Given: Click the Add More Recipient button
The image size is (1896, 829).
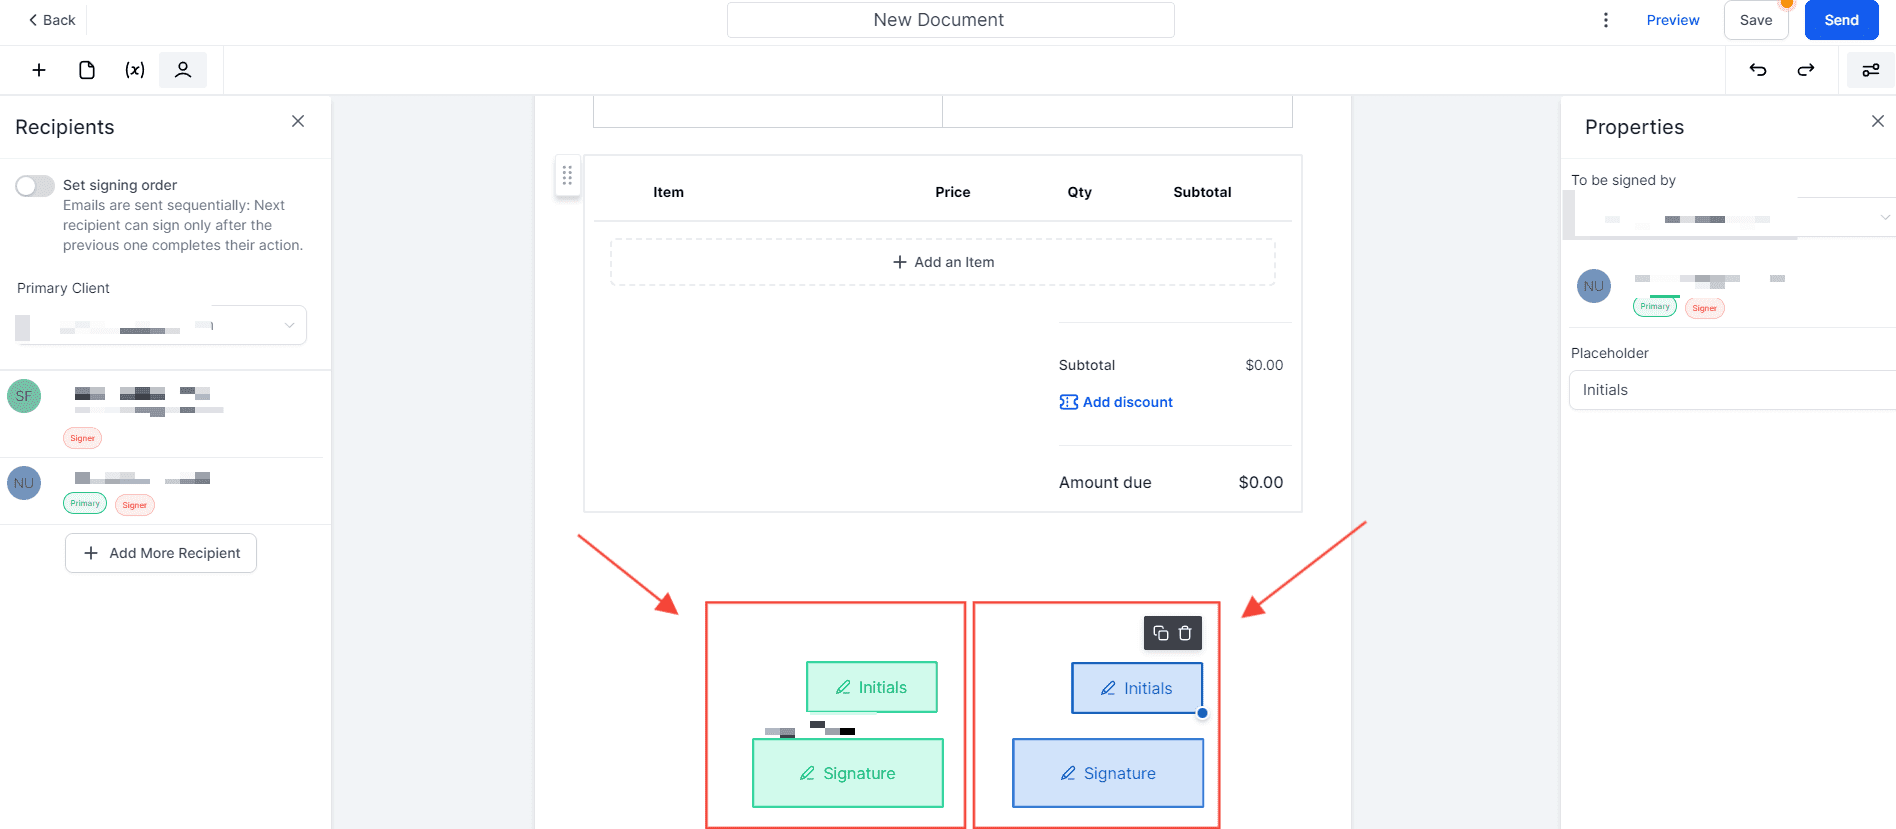Looking at the screenshot, I should coord(161,553).
